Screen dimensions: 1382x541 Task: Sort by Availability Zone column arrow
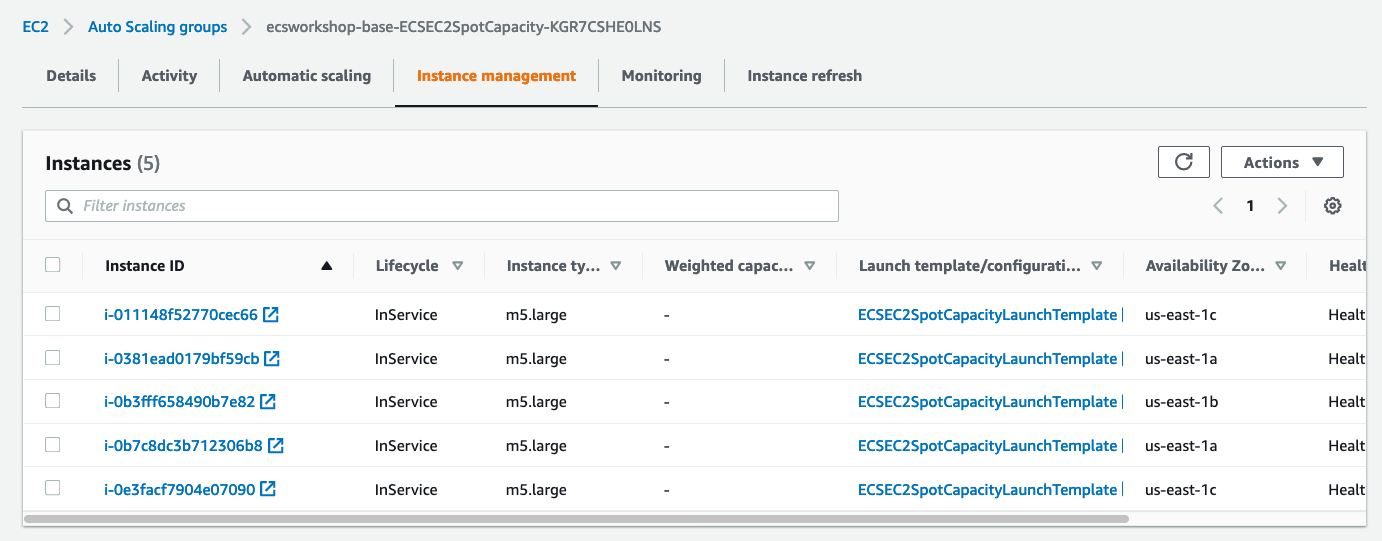click(1280, 266)
